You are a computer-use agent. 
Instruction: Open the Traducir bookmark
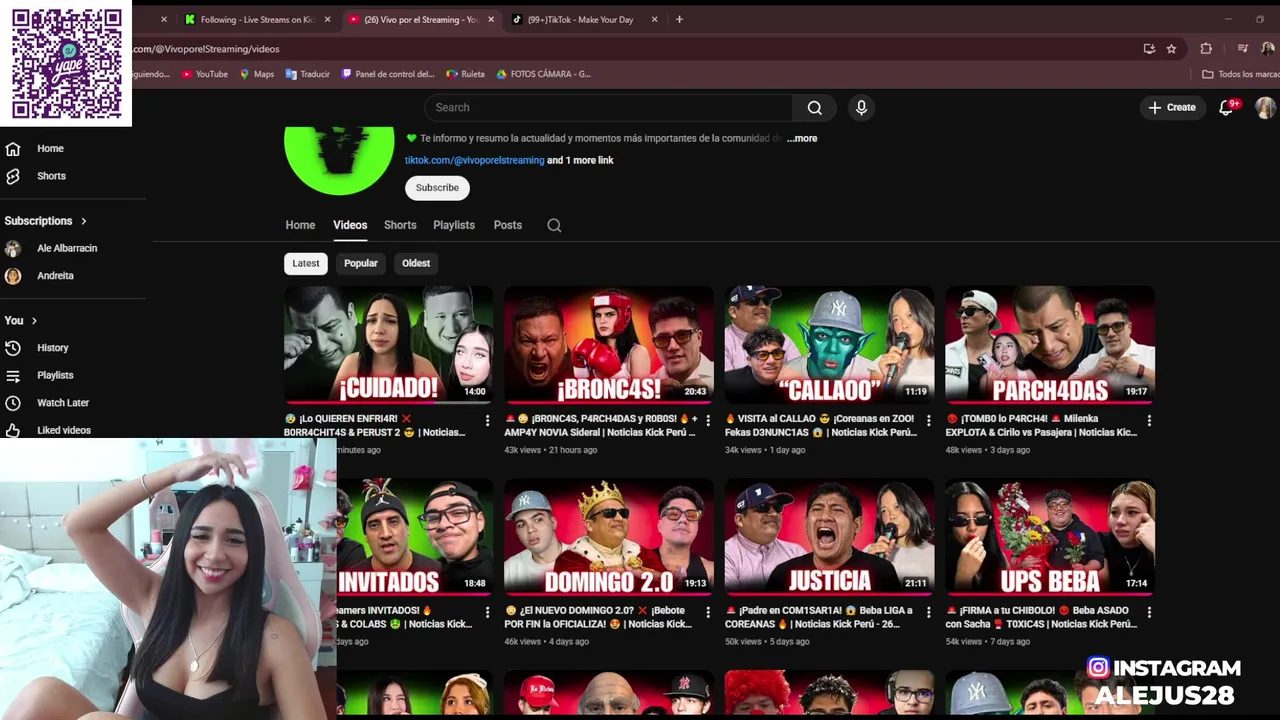[308, 74]
